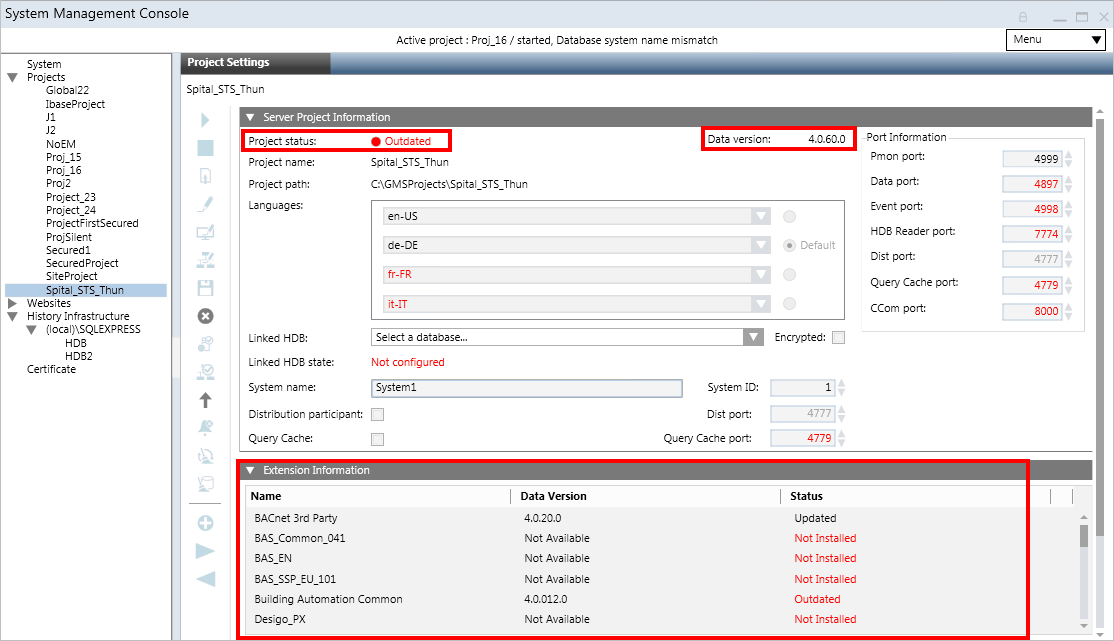Click the Delete project X icon

[x=205, y=316]
